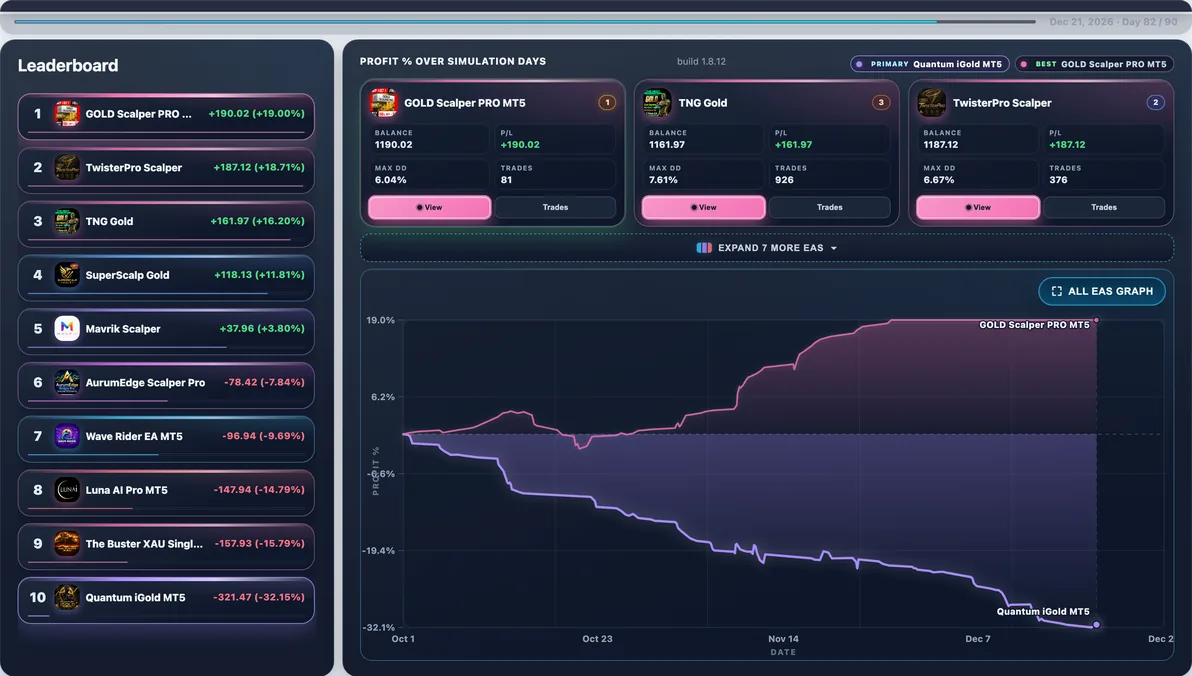Click the SuperScalp Gold leaderboard icon

(x=67, y=275)
